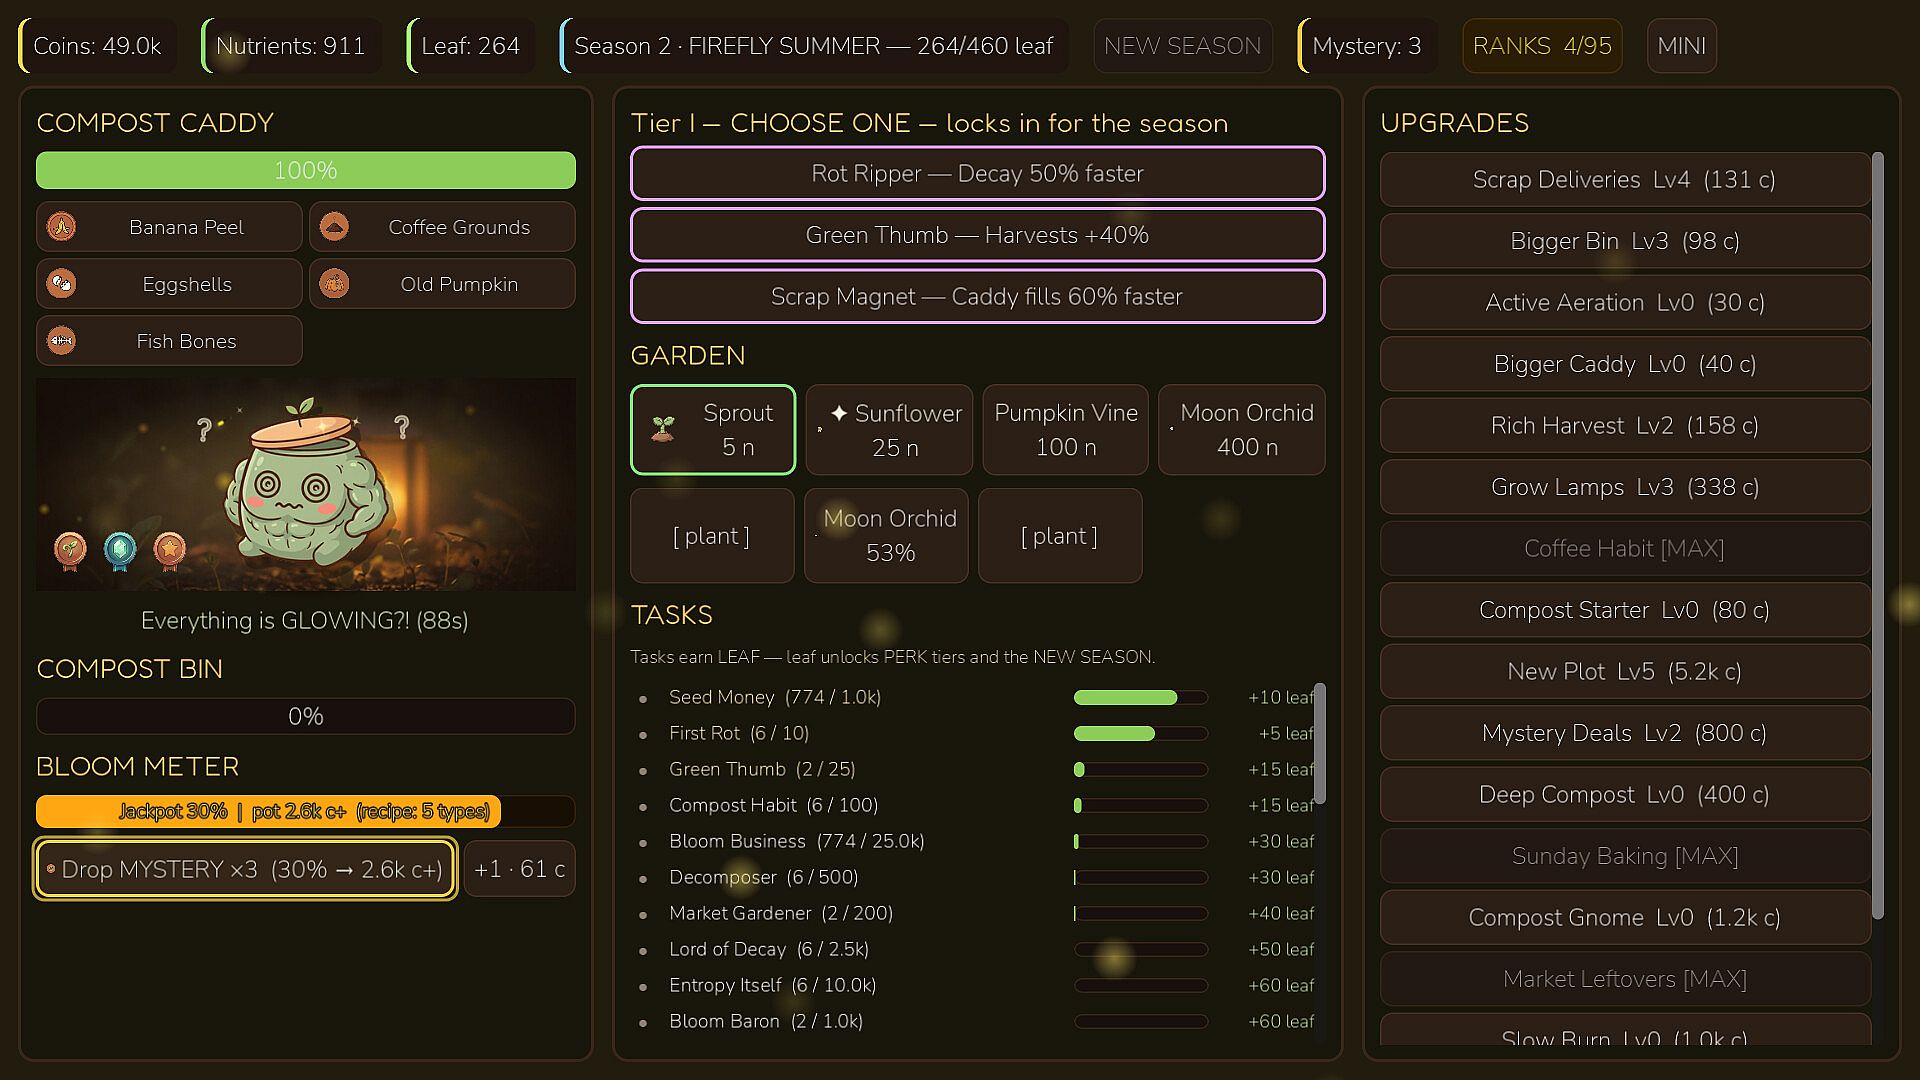The image size is (1920, 1080).
Task: Click the Old Pumpkin scrap icon
Action: [334, 284]
